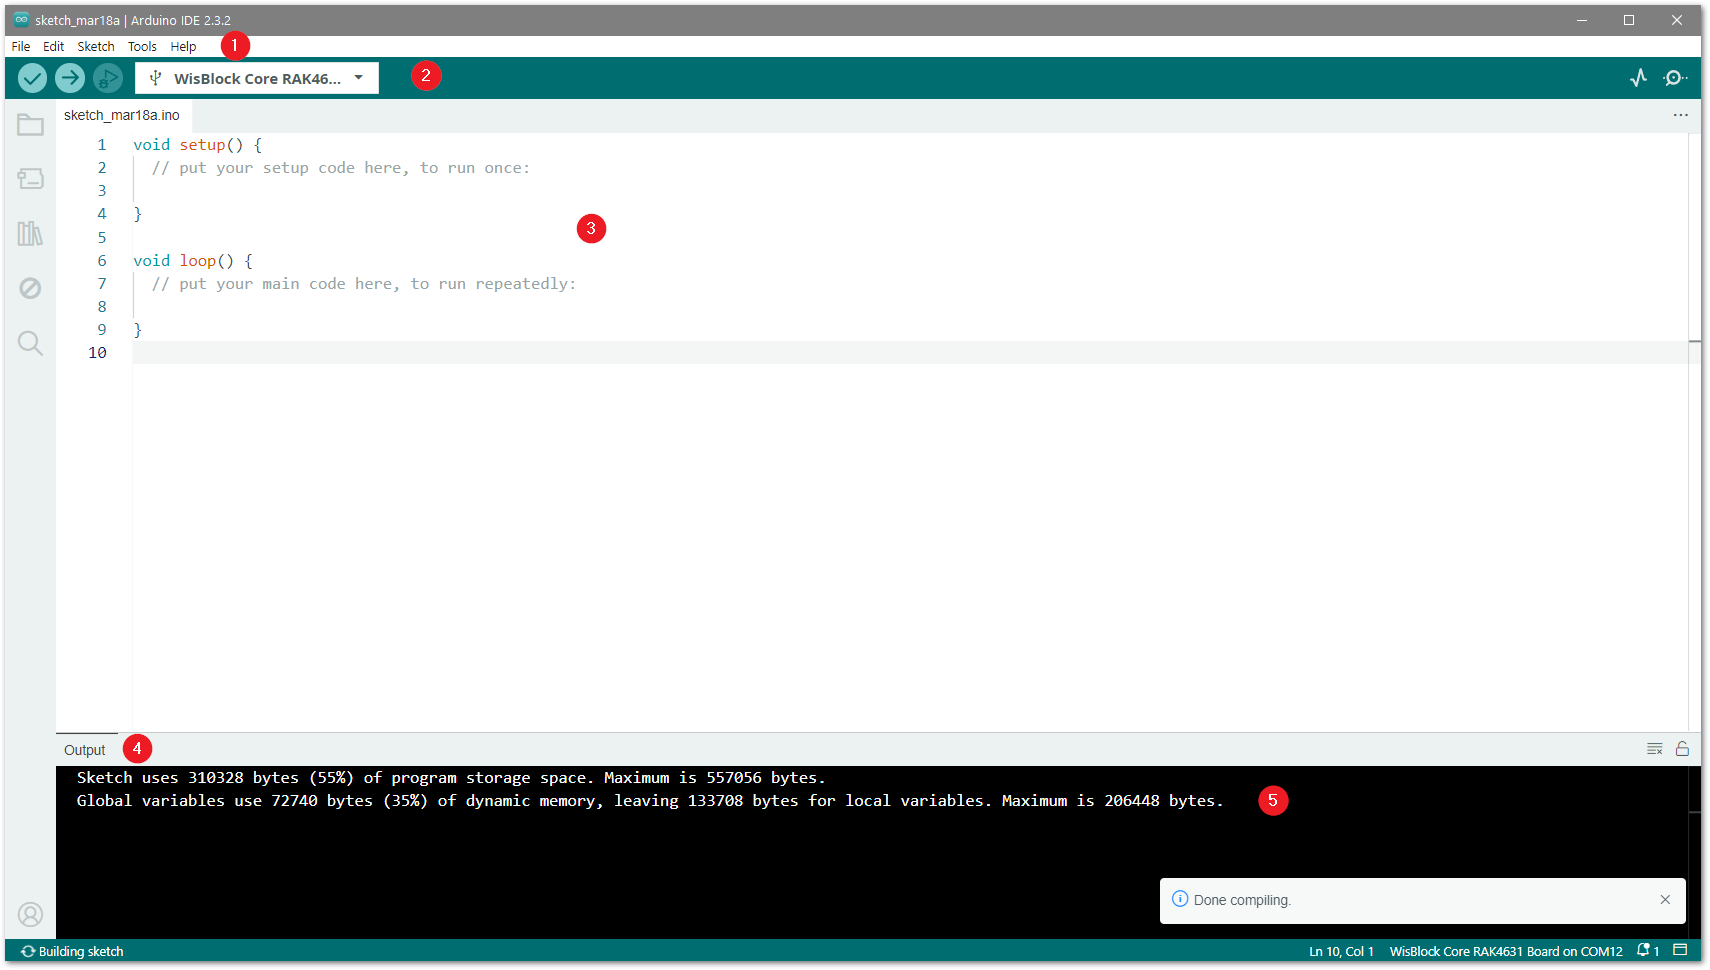Image resolution: width=1710 pixels, height=970 pixels.
Task: Click the info icon in Done compiling toast
Action: (1180, 899)
